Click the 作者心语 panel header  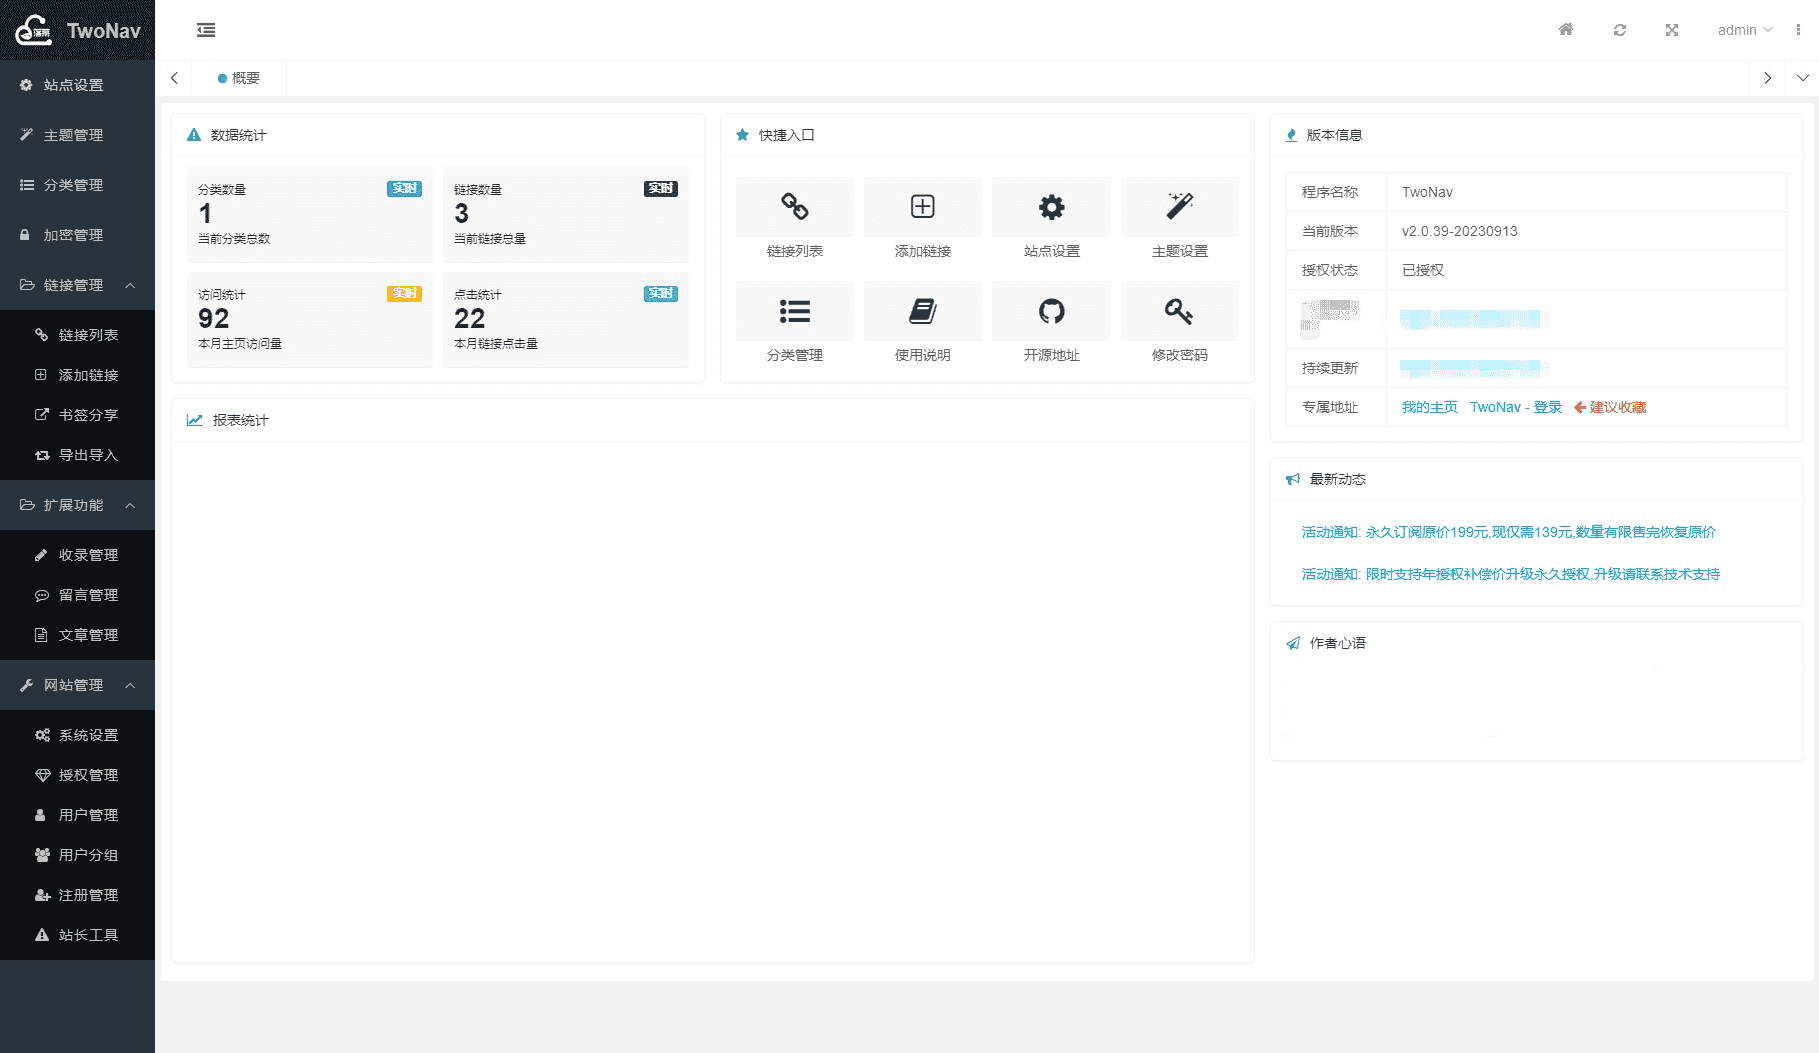(x=1536, y=643)
